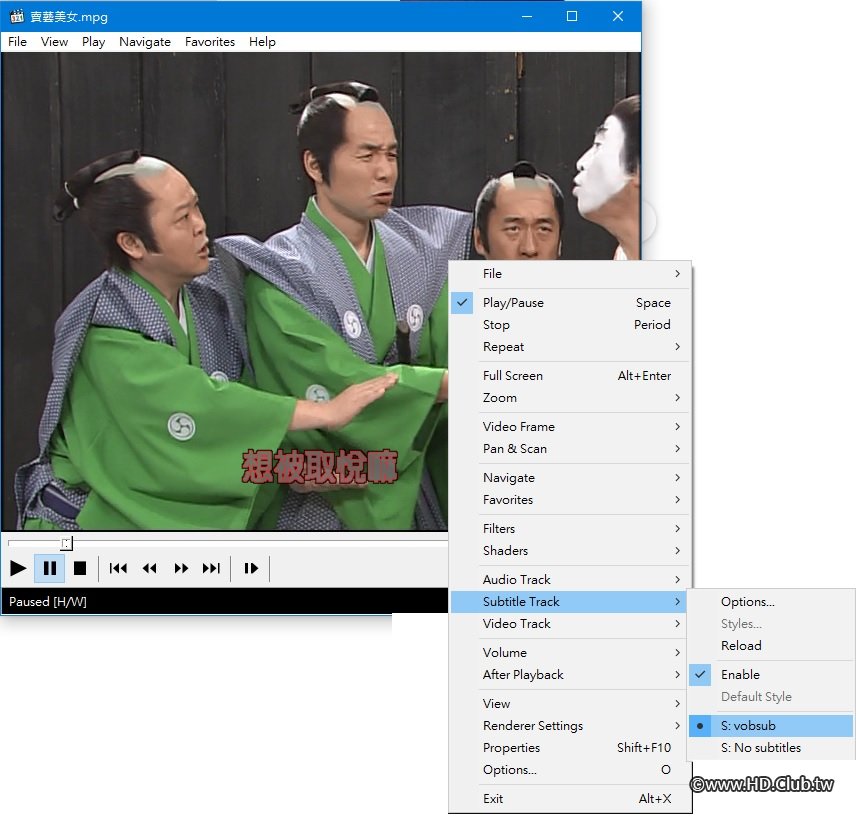Click the Stop square button
856x818 pixels.
[80, 568]
